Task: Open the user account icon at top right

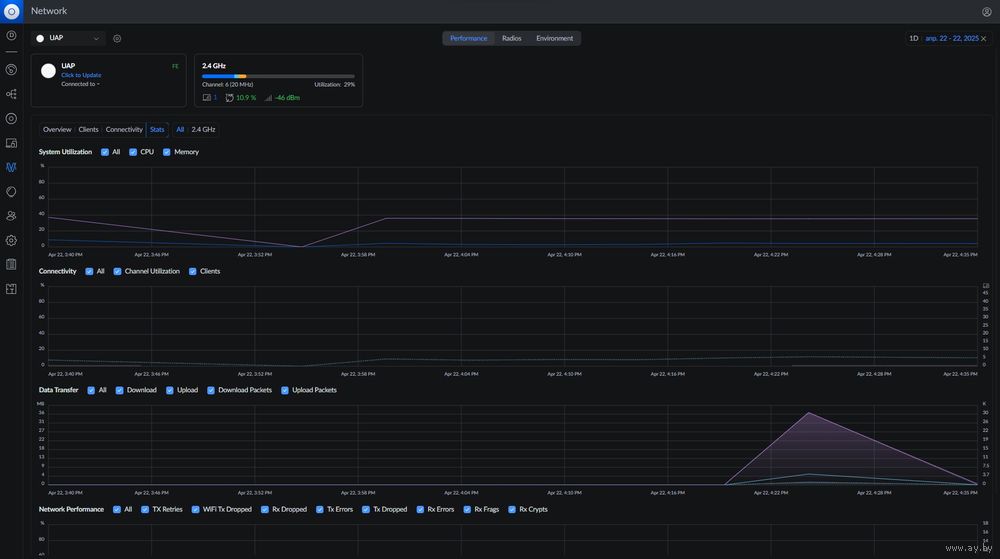Action: pyautogui.click(x=986, y=11)
